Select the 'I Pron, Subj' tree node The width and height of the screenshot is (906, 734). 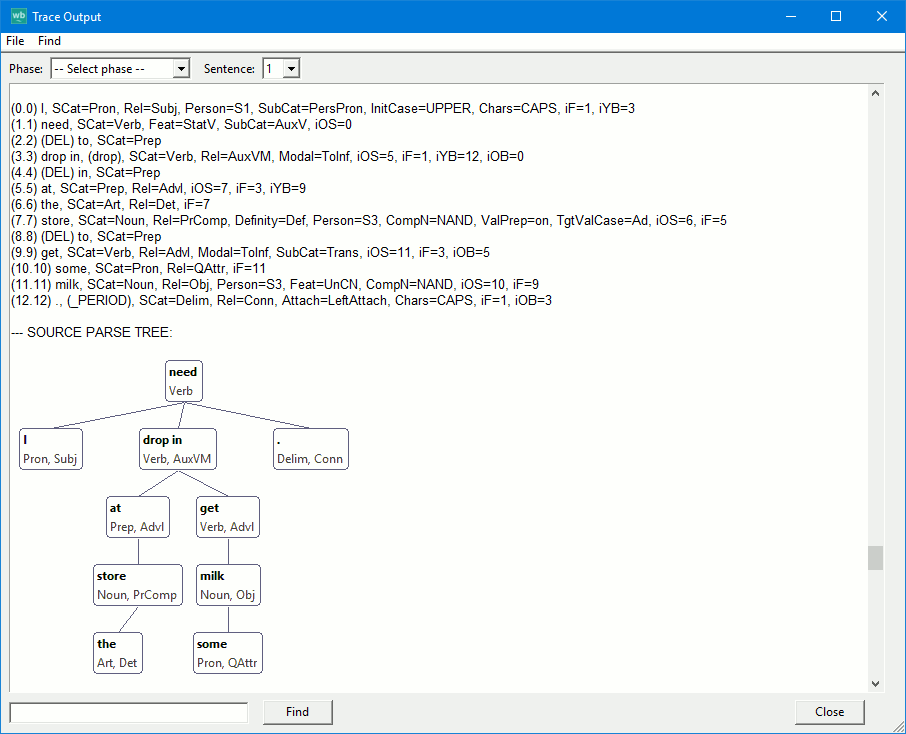[x=51, y=449]
